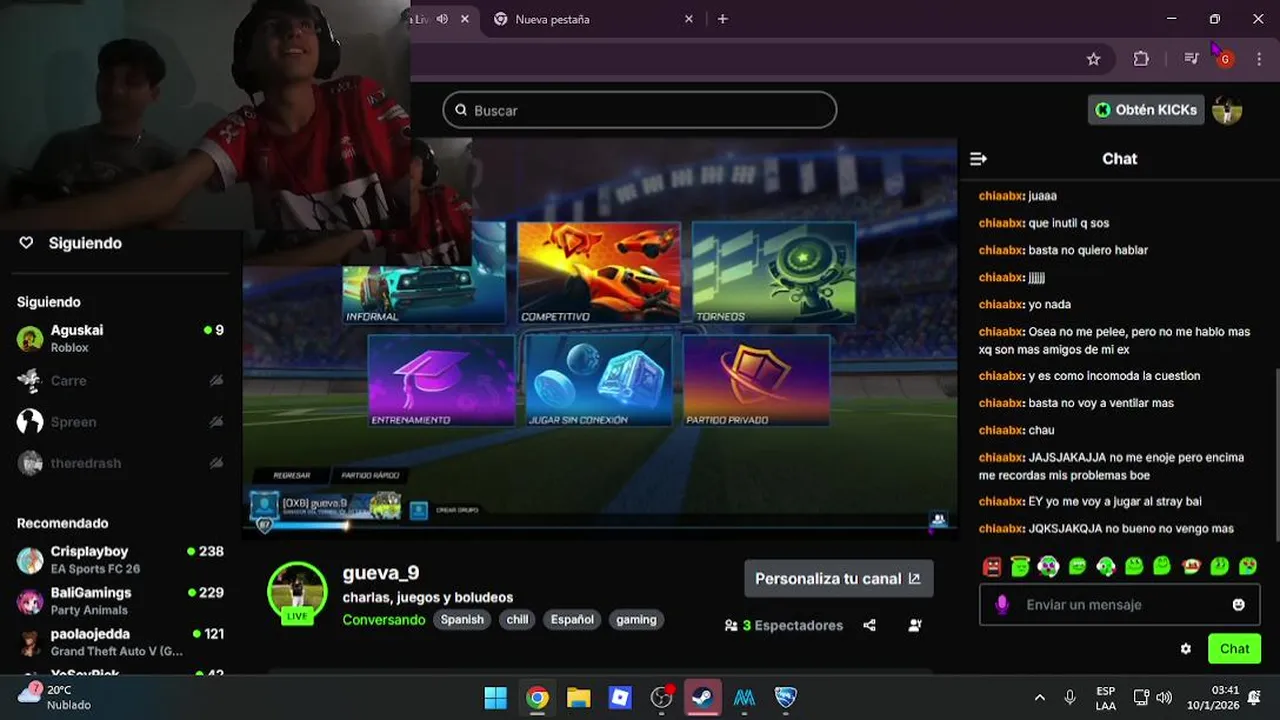Close the muted live stream tab
This screenshot has width=1280, height=720.
point(464,19)
